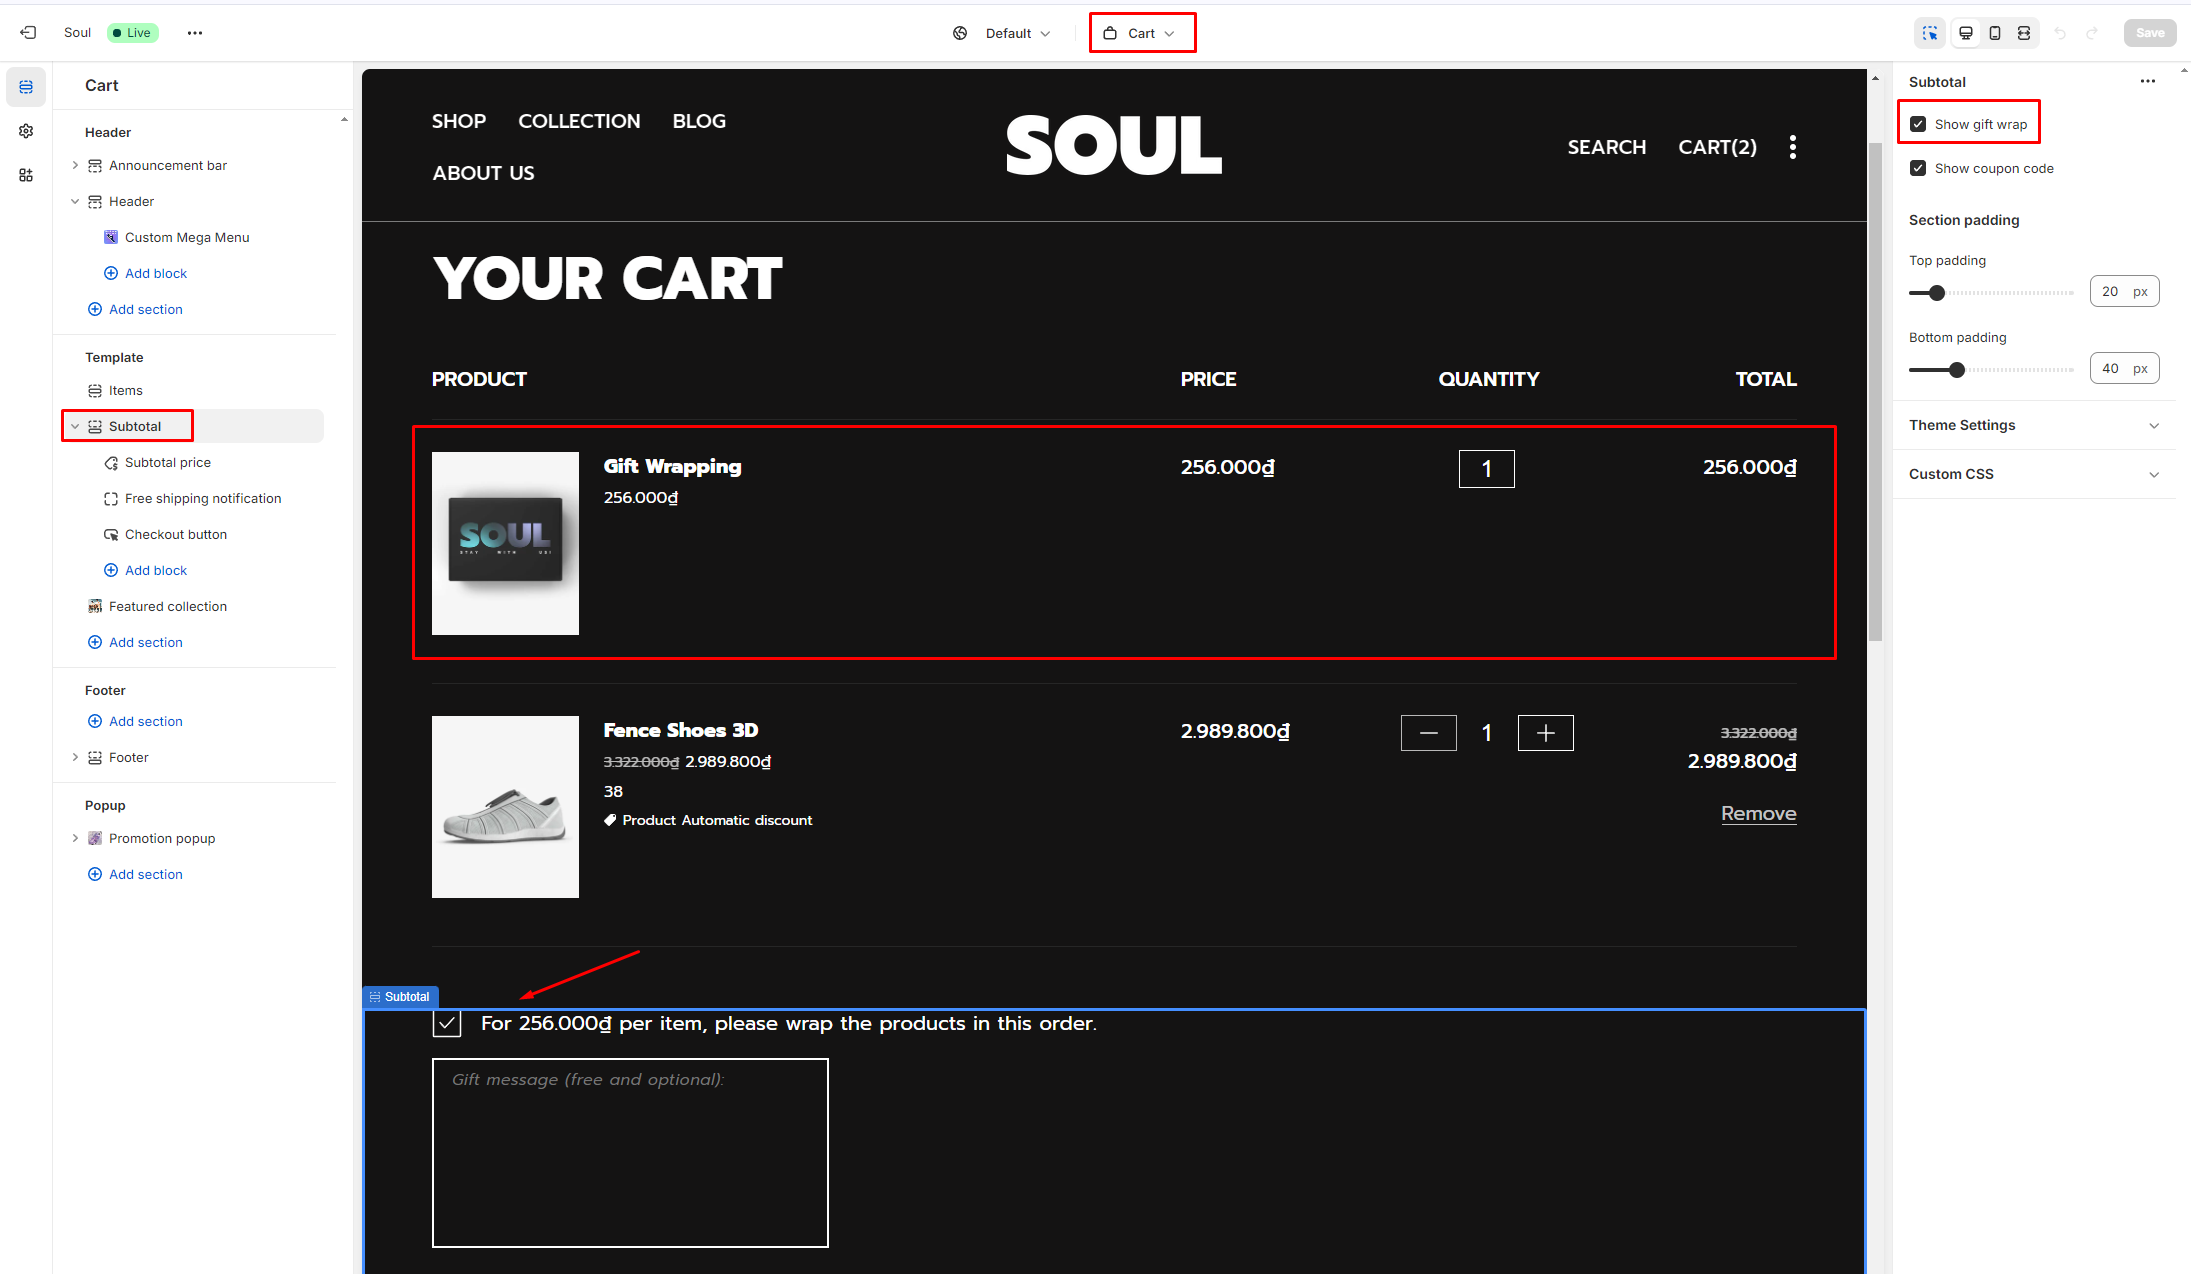Select Featured collection section
Viewport: 2191px width, 1274px height.
(x=168, y=606)
